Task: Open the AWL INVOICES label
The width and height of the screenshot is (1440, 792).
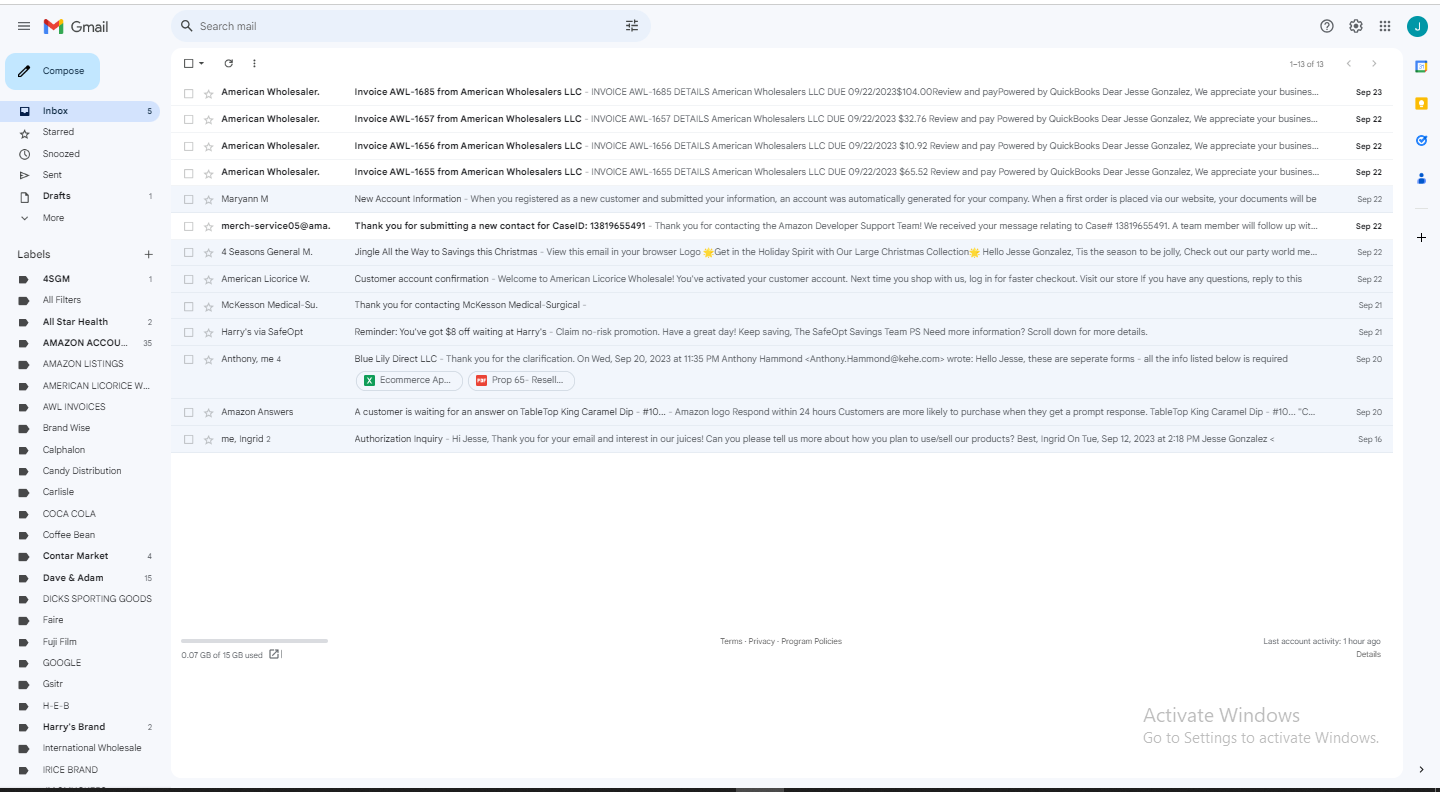Action: tap(74, 407)
